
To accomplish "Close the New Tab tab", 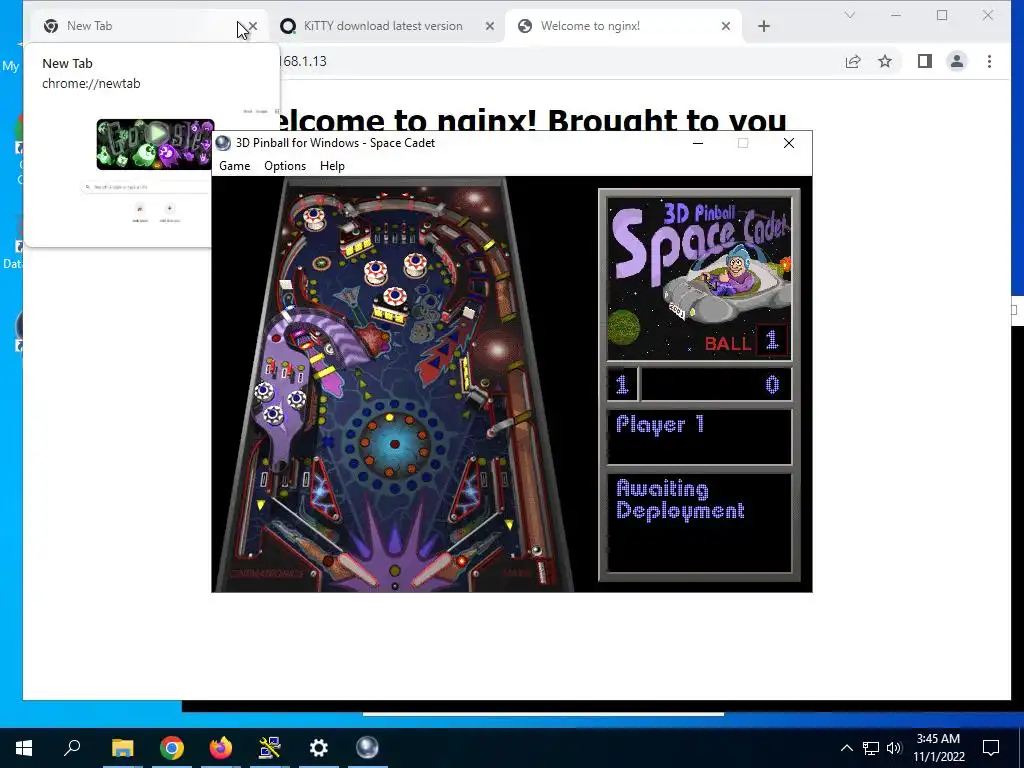I will point(253,26).
